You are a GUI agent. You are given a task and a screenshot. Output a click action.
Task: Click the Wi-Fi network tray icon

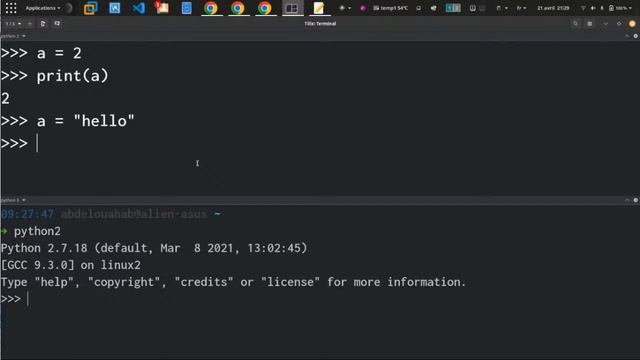(x=583, y=8)
